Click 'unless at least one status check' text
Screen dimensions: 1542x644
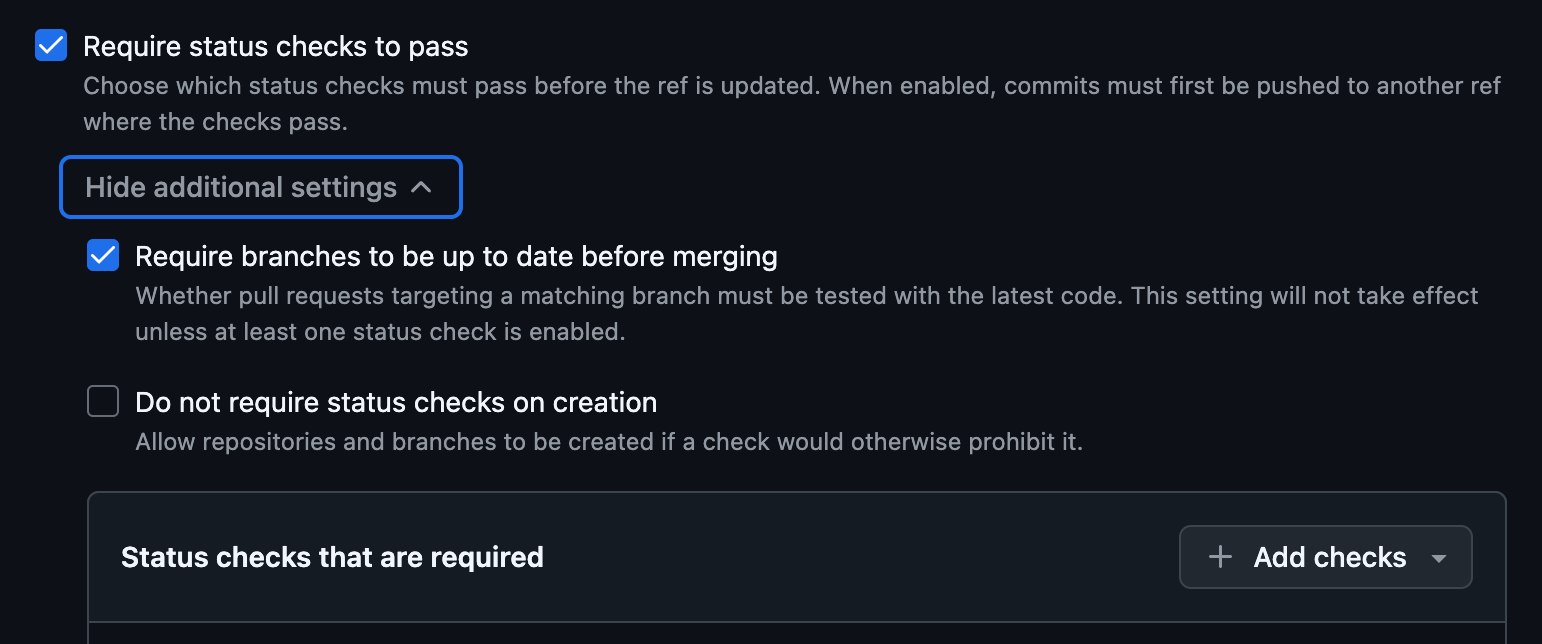pos(380,332)
